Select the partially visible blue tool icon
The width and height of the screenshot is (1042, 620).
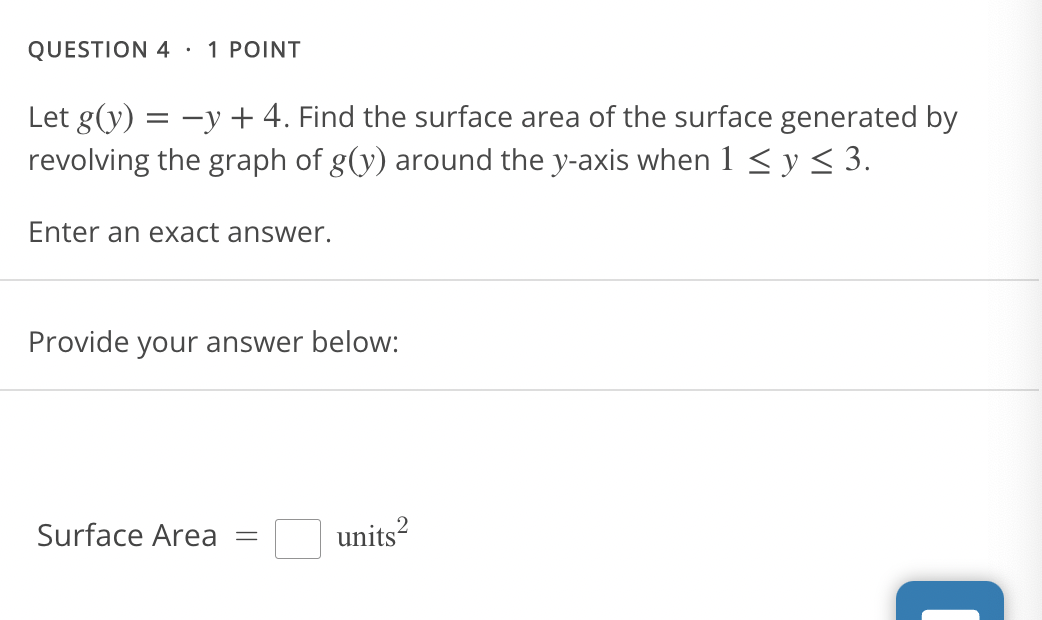949,601
